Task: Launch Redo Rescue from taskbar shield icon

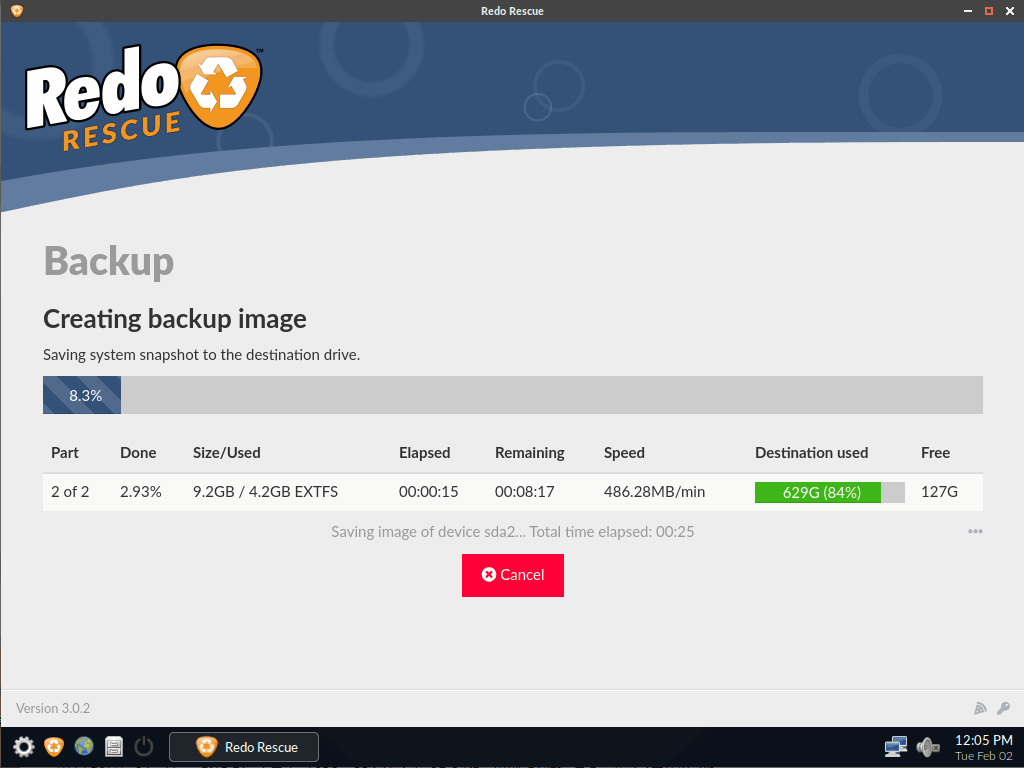Action: coord(54,746)
